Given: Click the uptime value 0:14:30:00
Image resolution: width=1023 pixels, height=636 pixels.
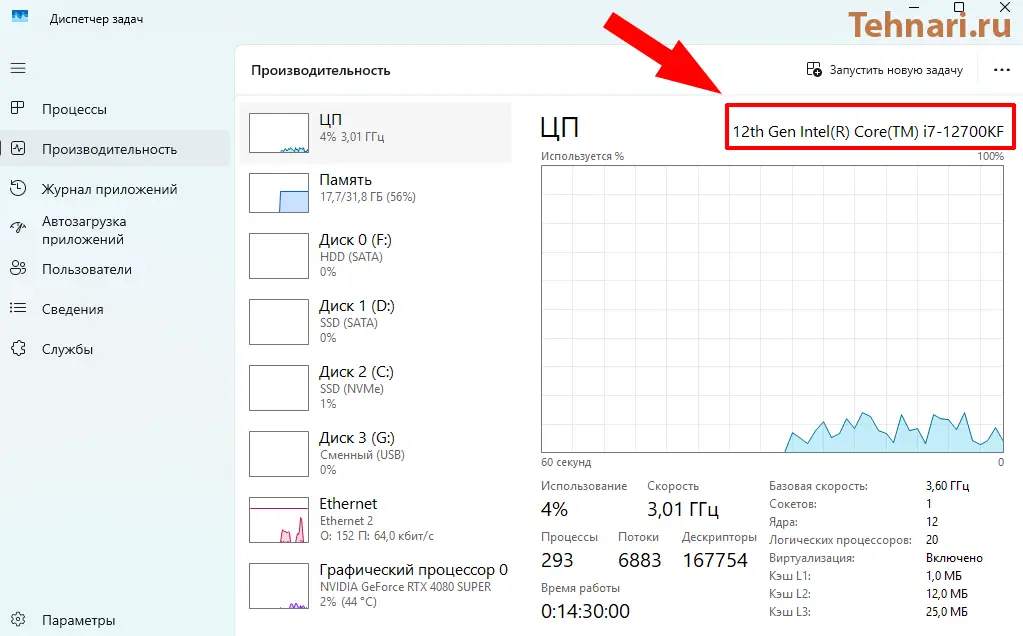Looking at the screenshot, I should 585,611.
